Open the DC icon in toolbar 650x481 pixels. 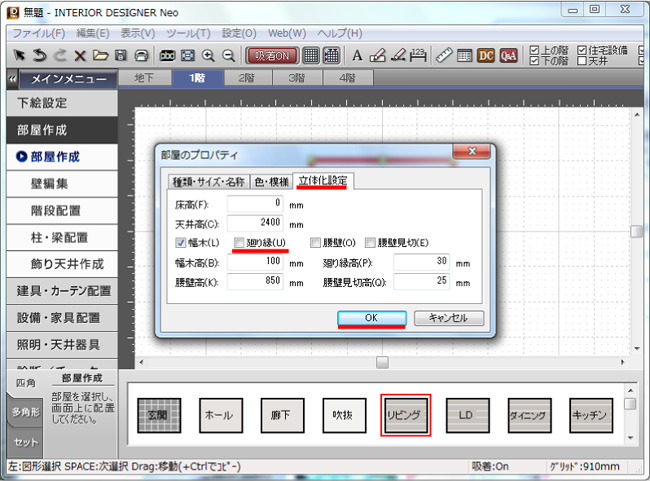(x=487, y=55)
